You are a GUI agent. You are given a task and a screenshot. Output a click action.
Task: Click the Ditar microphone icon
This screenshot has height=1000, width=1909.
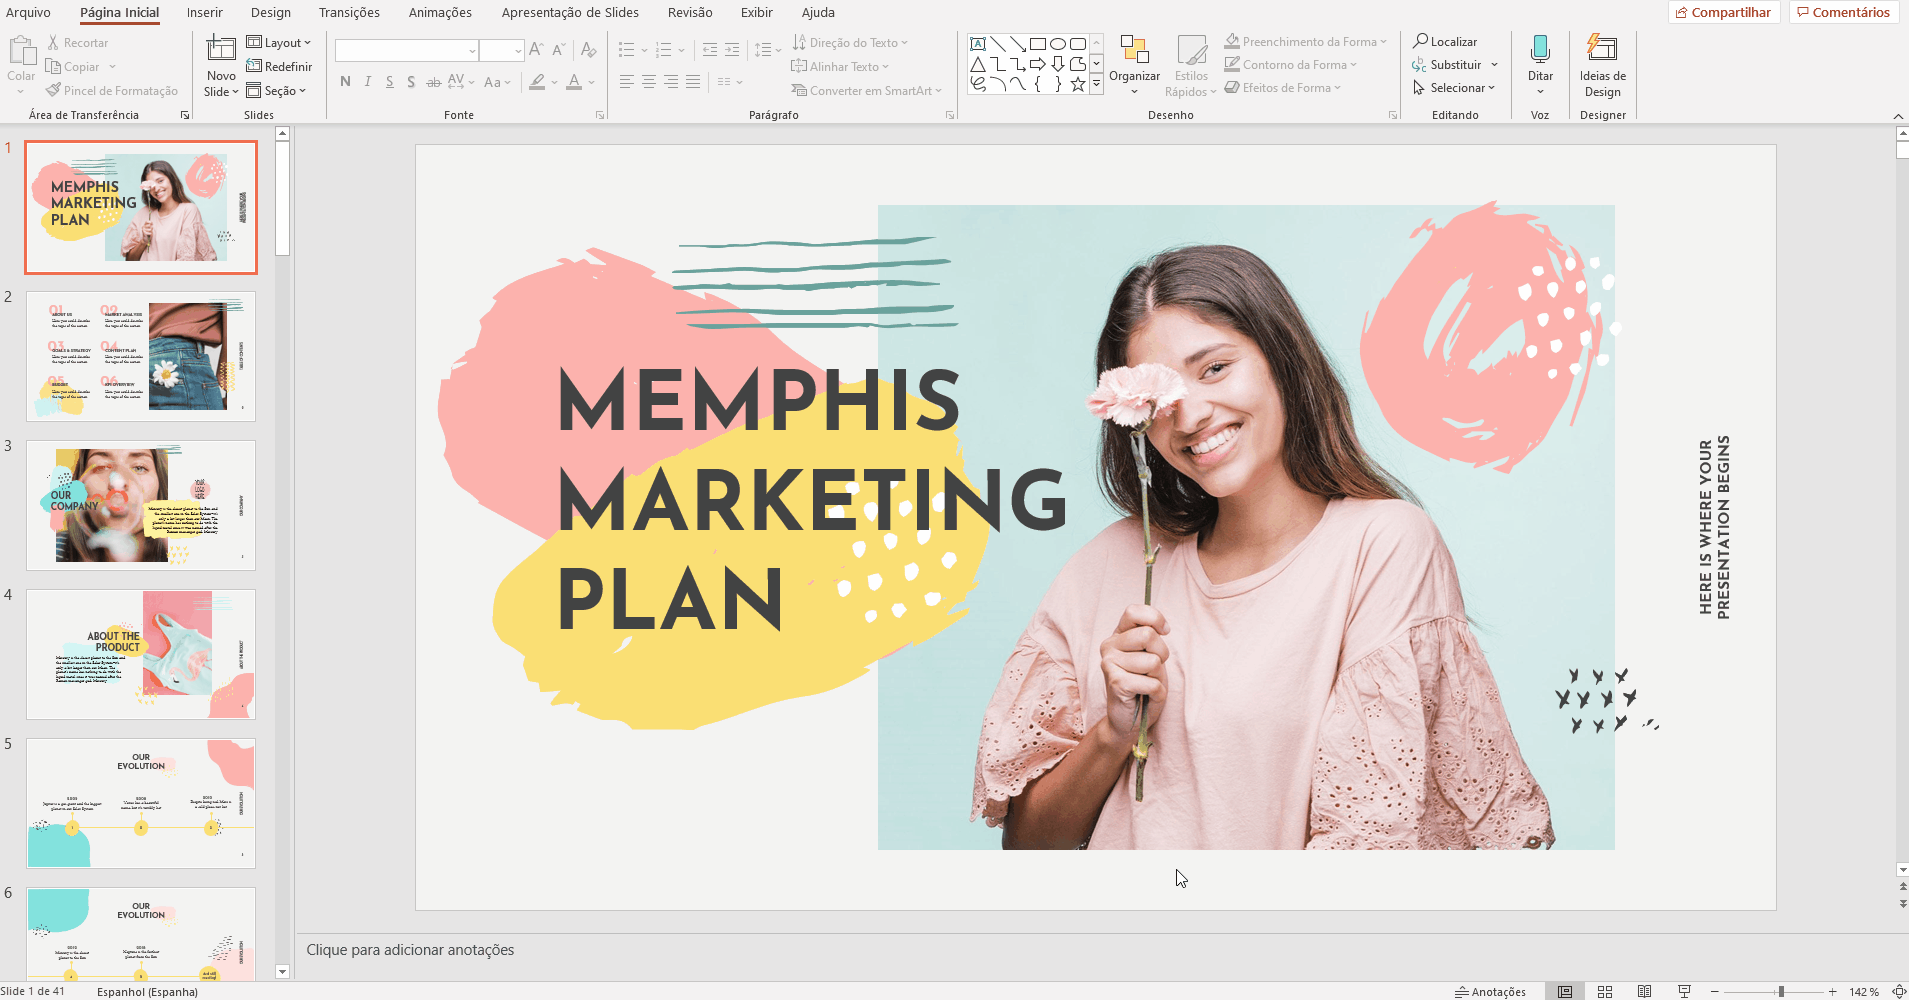point(1540,49)
